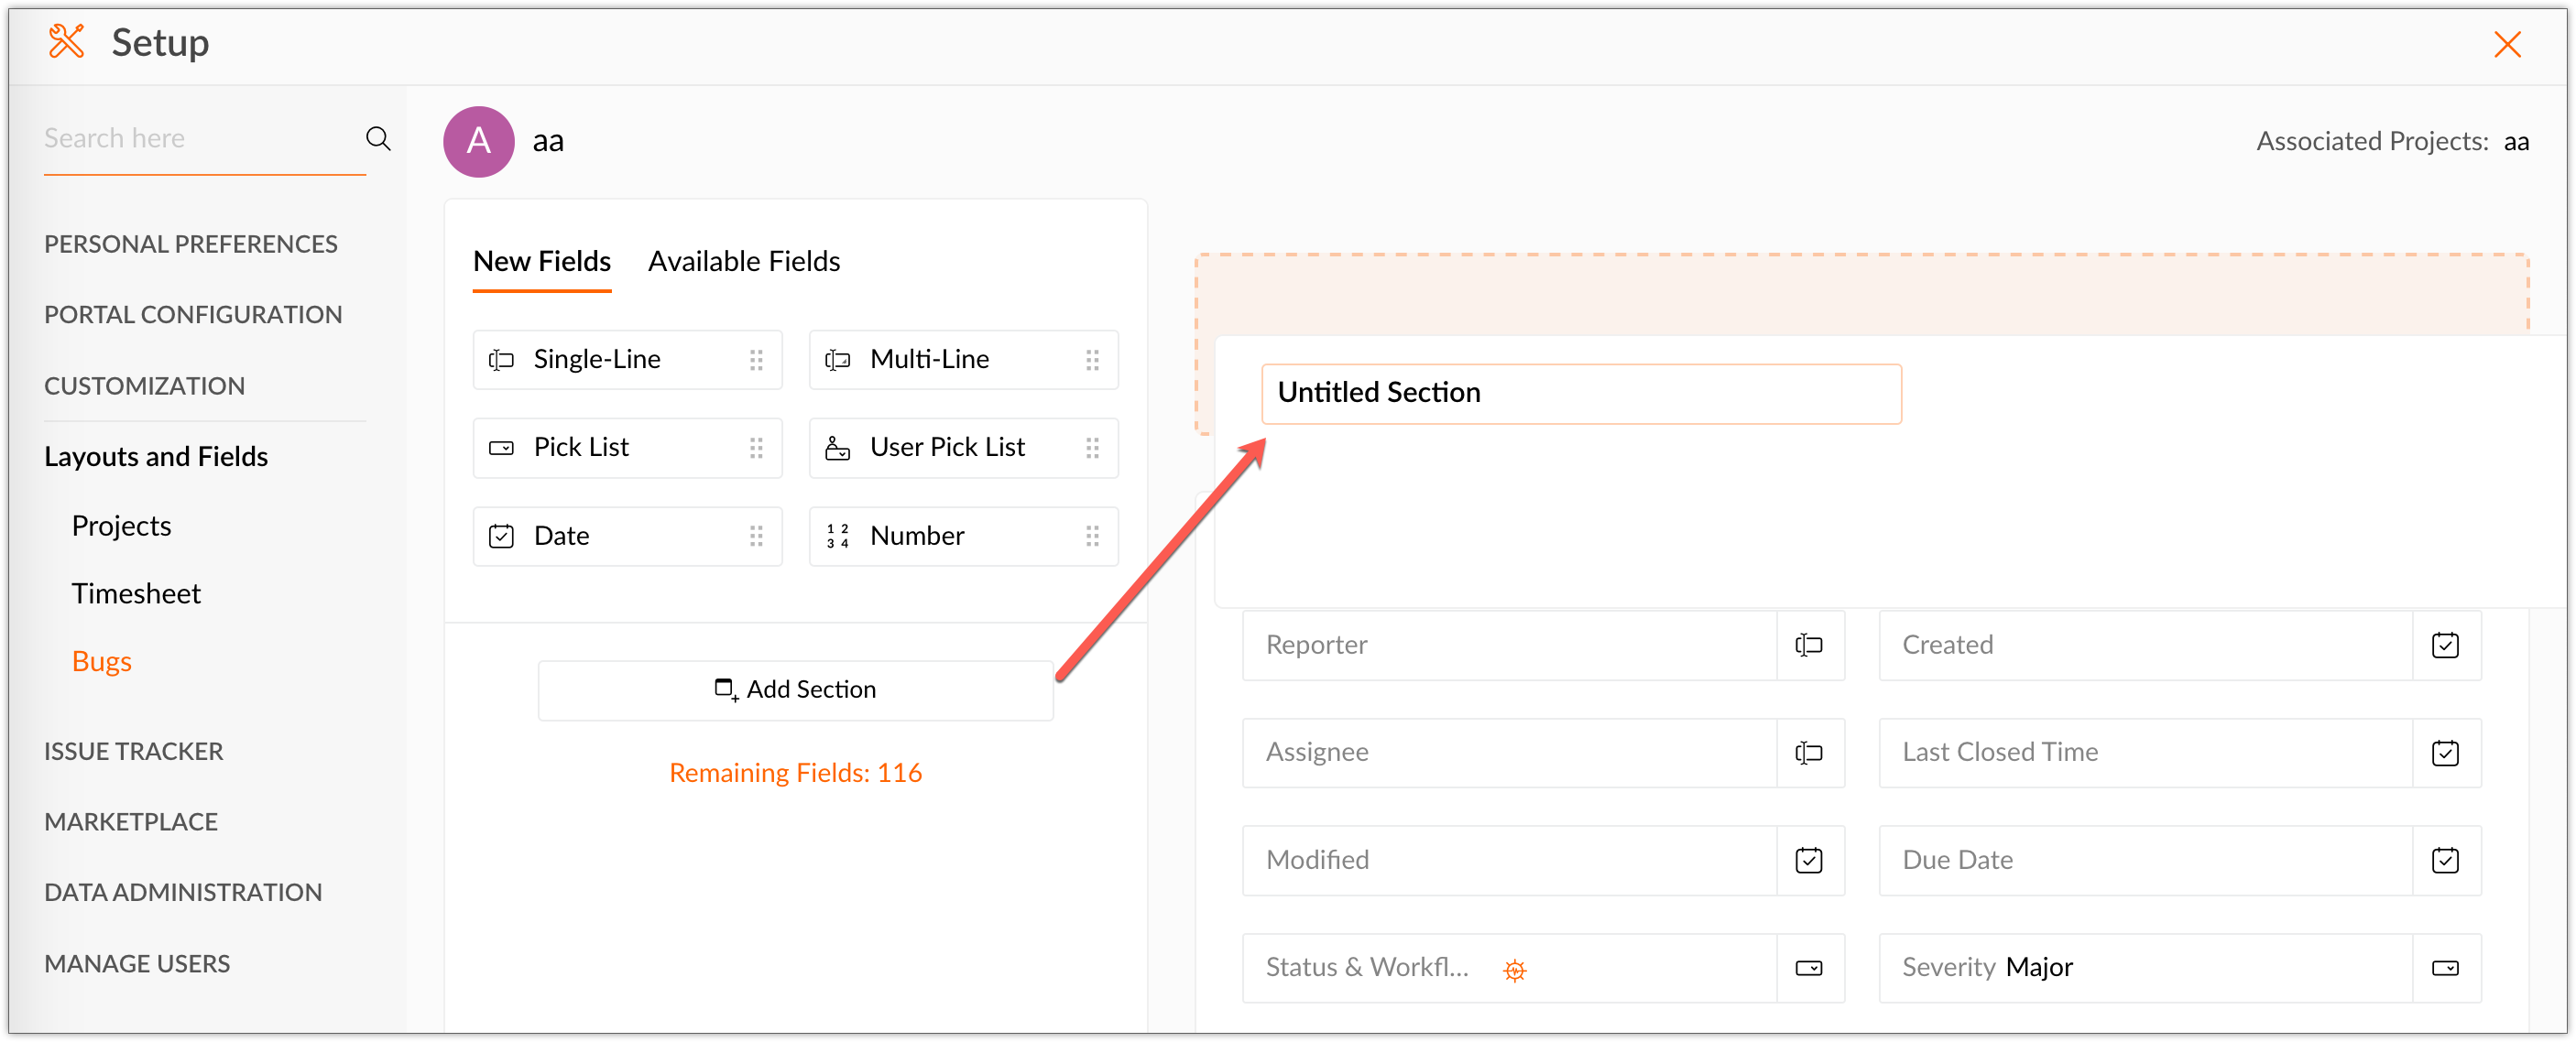Open the Bugs layout link
Image resolution: width=2576 pixels, height=1042 pixels.
click(x=101, y=661)
